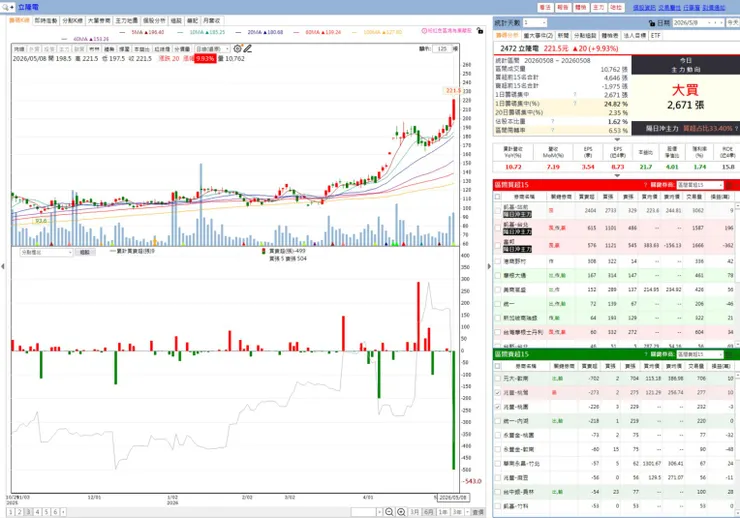Click the 顯示 bar count field showing 125
The height and width of the screenshot is (518, 740).
tap(443, 49)
